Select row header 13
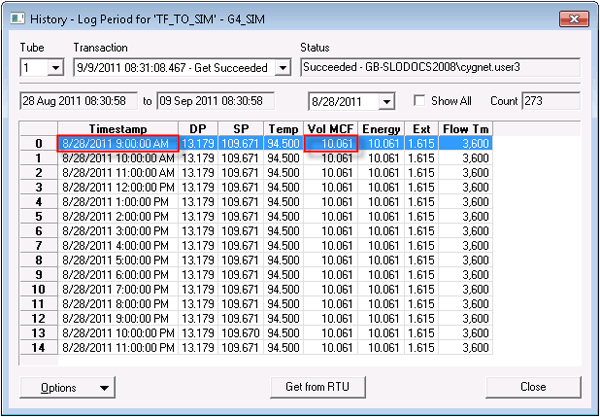600x417 pixels. (x=39, y=333)
